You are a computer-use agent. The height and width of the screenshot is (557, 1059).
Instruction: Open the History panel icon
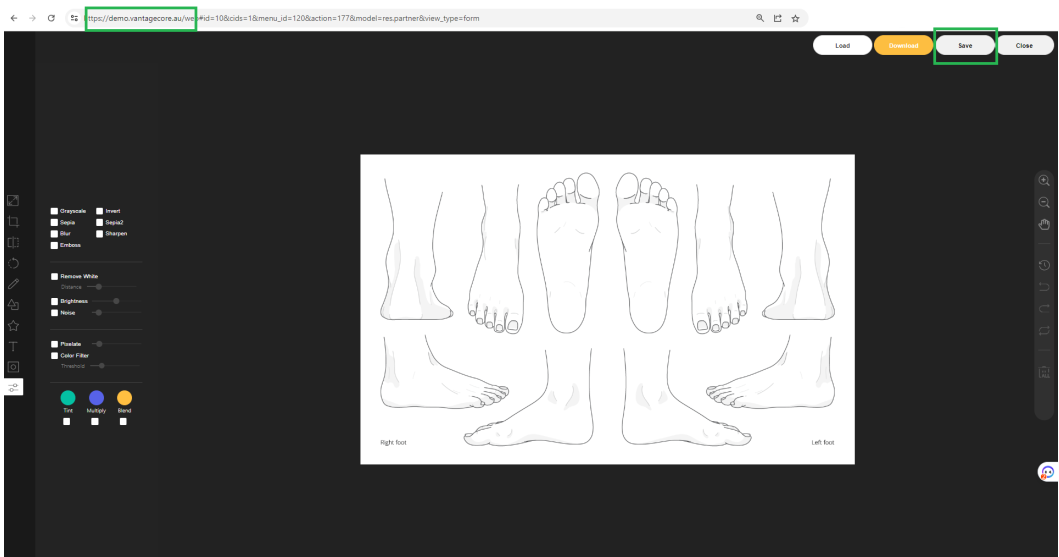(1044, 265)
